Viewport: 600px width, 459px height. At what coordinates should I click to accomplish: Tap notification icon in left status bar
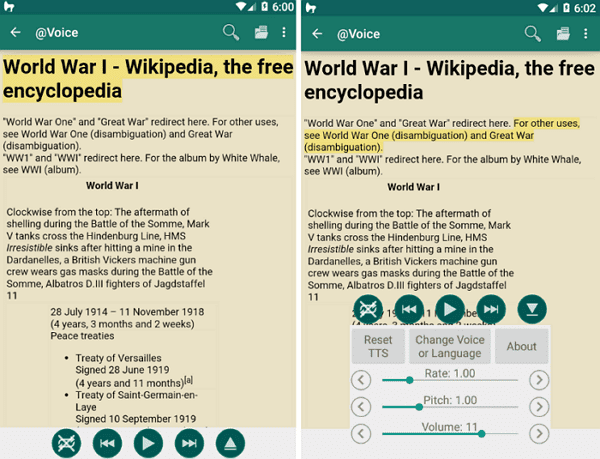pos(9,7)
